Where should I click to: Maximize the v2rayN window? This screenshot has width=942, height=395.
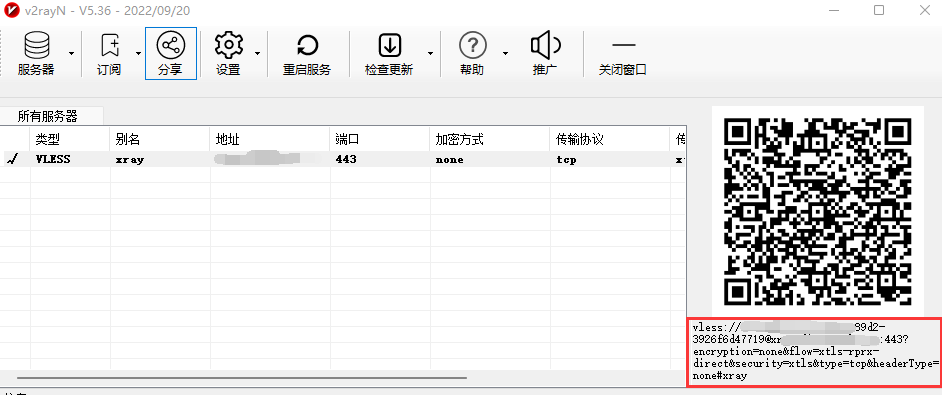point(879,10)
